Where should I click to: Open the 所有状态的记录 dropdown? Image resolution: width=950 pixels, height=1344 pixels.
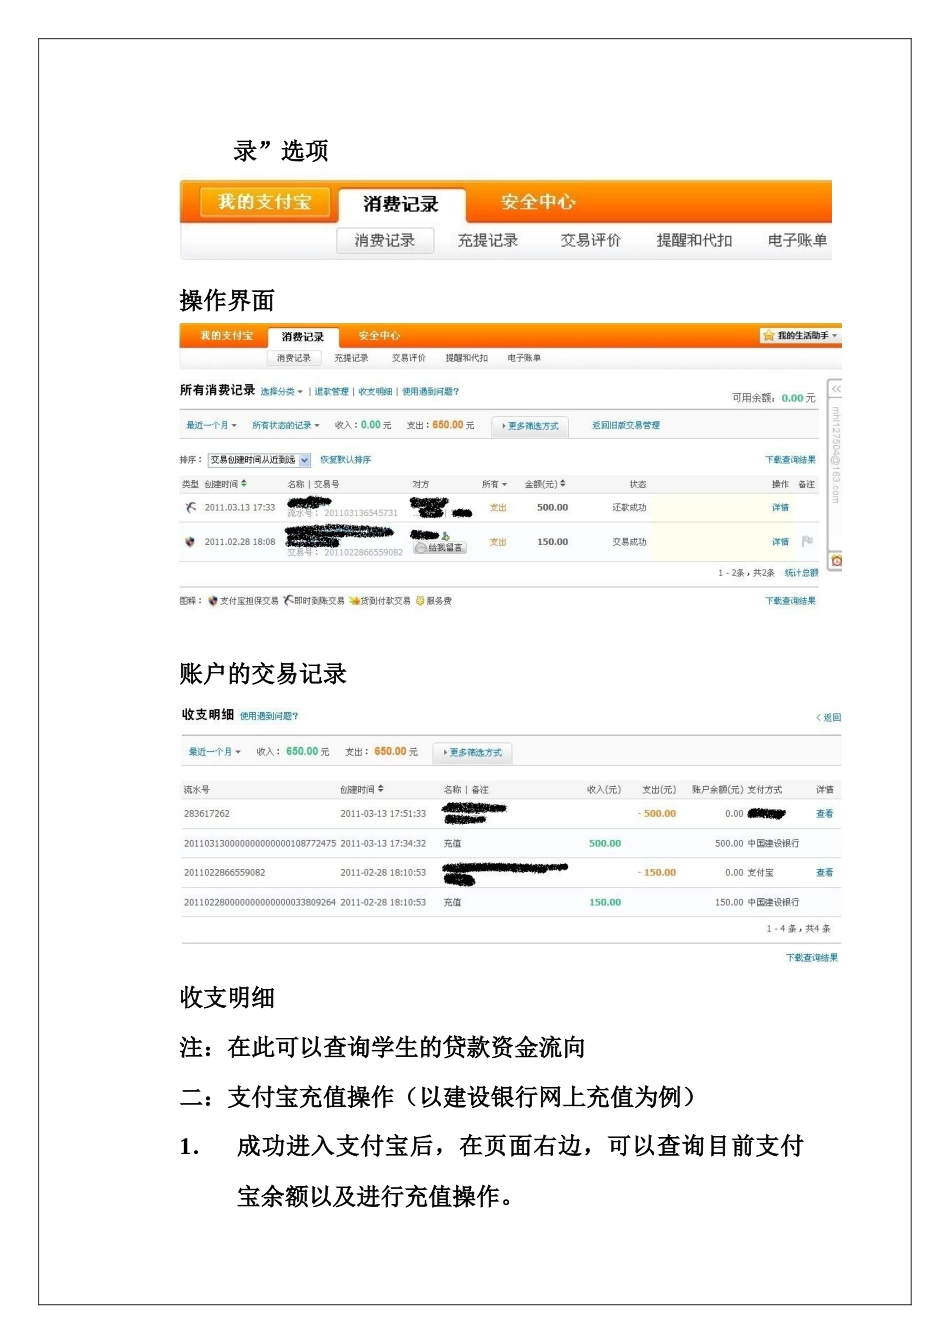point(286,426)
